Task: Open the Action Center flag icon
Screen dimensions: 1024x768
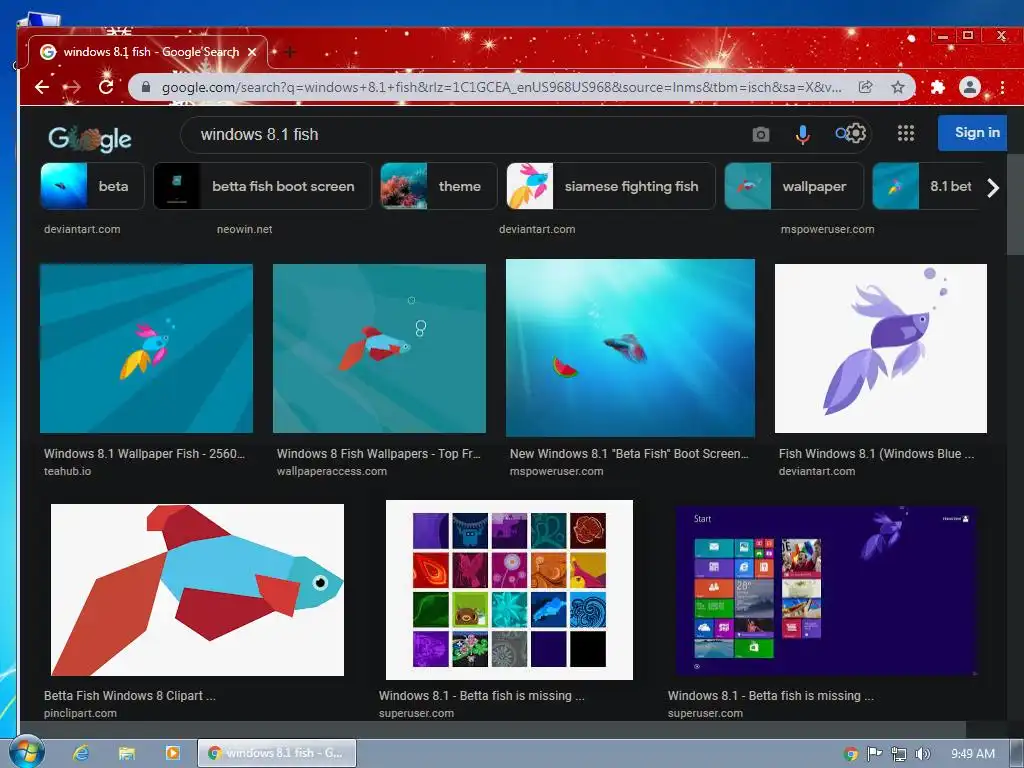Action: click(x=874, y=754)
